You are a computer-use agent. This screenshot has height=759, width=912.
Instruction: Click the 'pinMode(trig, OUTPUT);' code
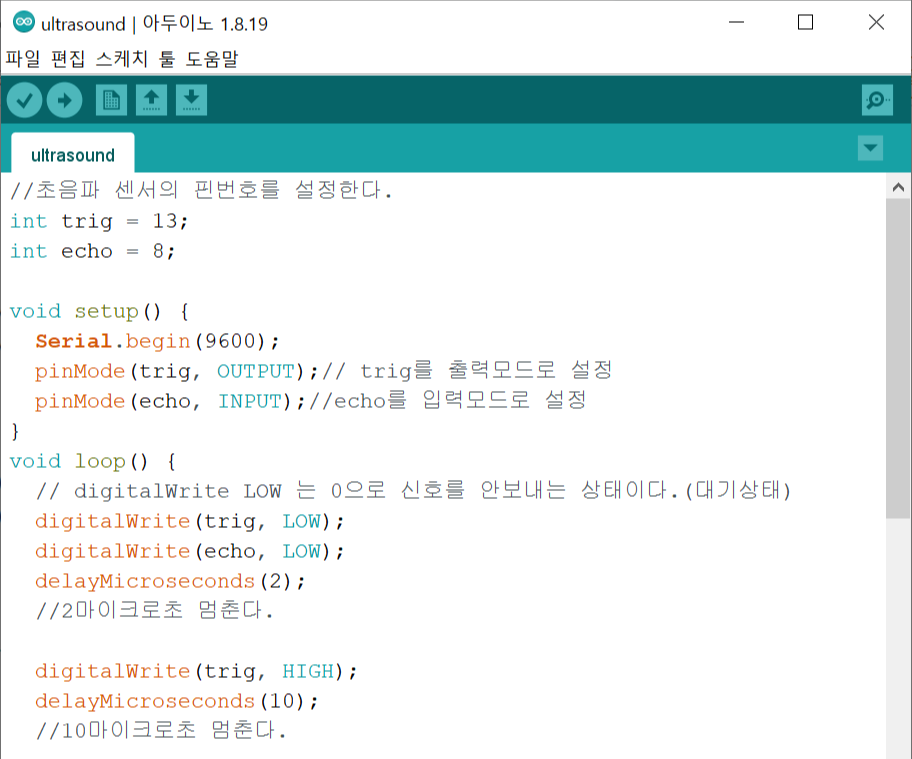pyautogui.click(x=176, y=371)
